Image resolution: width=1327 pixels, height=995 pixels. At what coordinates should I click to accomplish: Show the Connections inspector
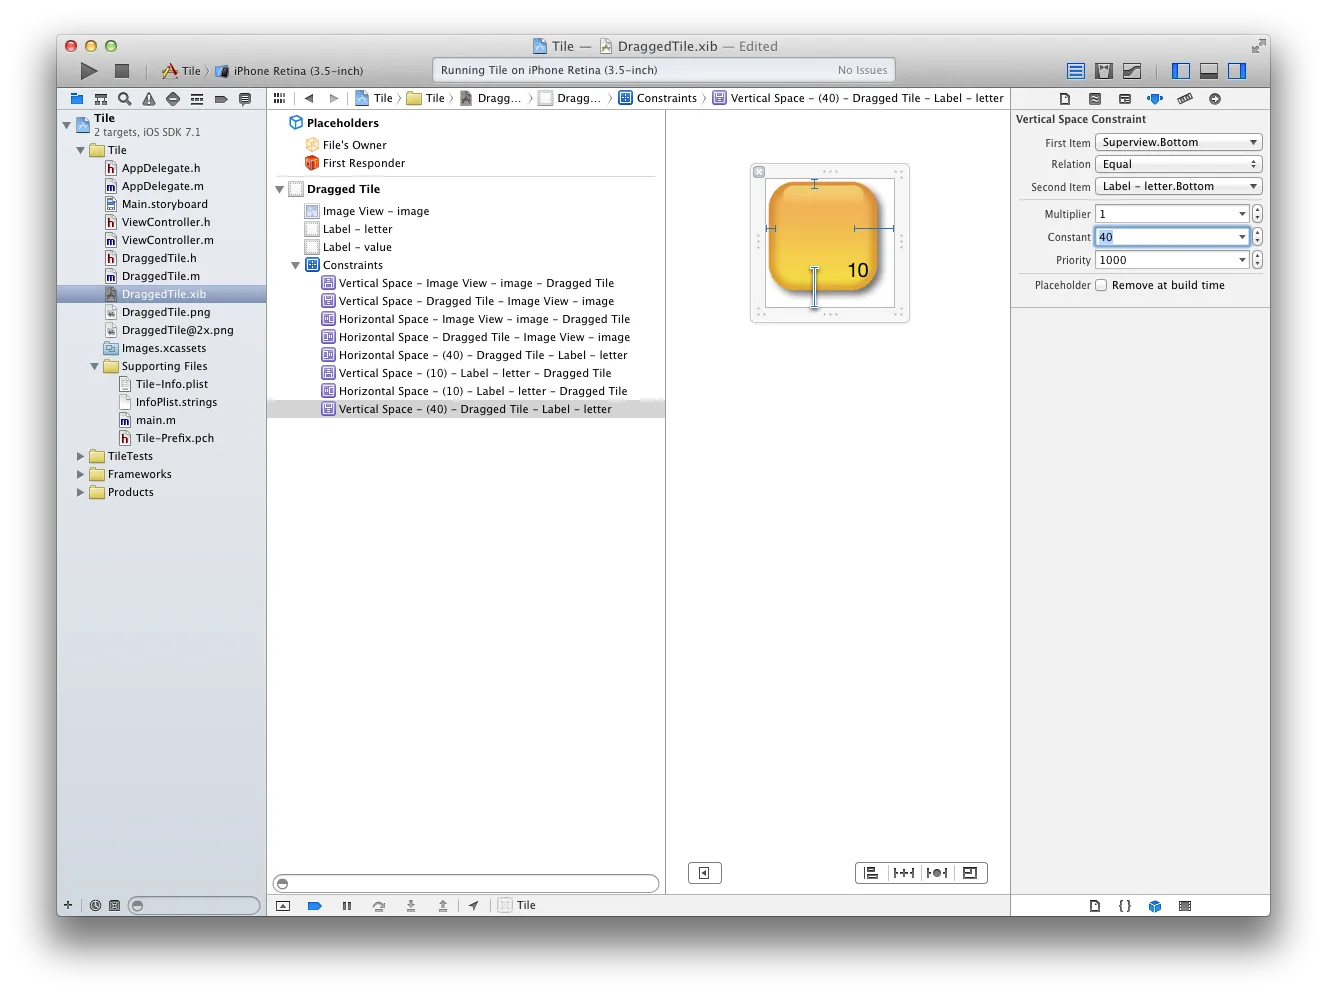tap(1215, 99)
